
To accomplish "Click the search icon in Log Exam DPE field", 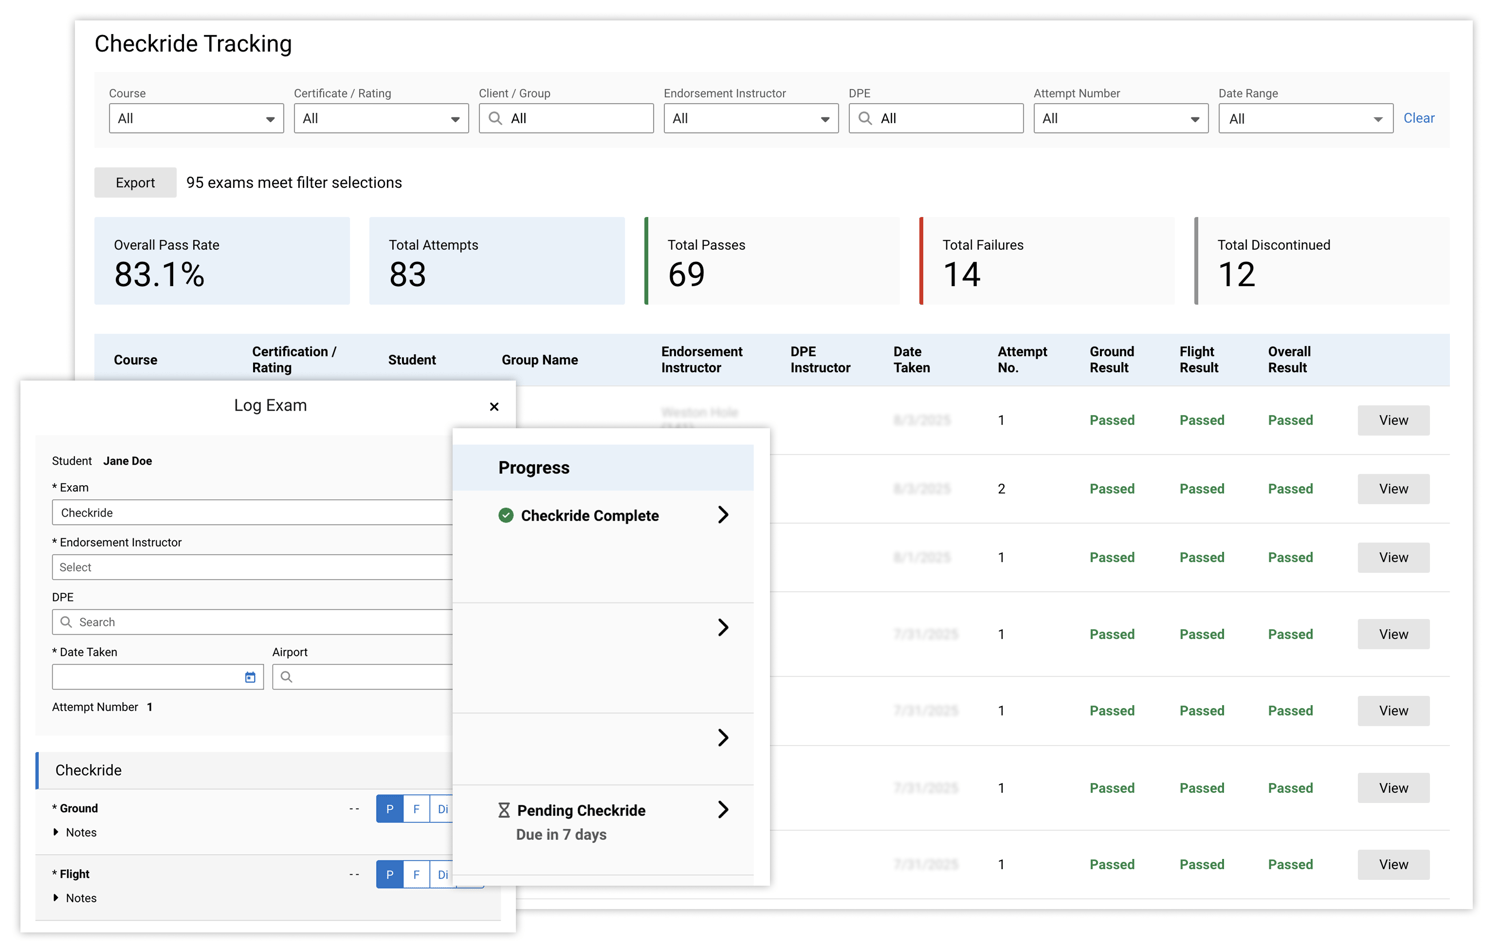I will tap(66, 622).
